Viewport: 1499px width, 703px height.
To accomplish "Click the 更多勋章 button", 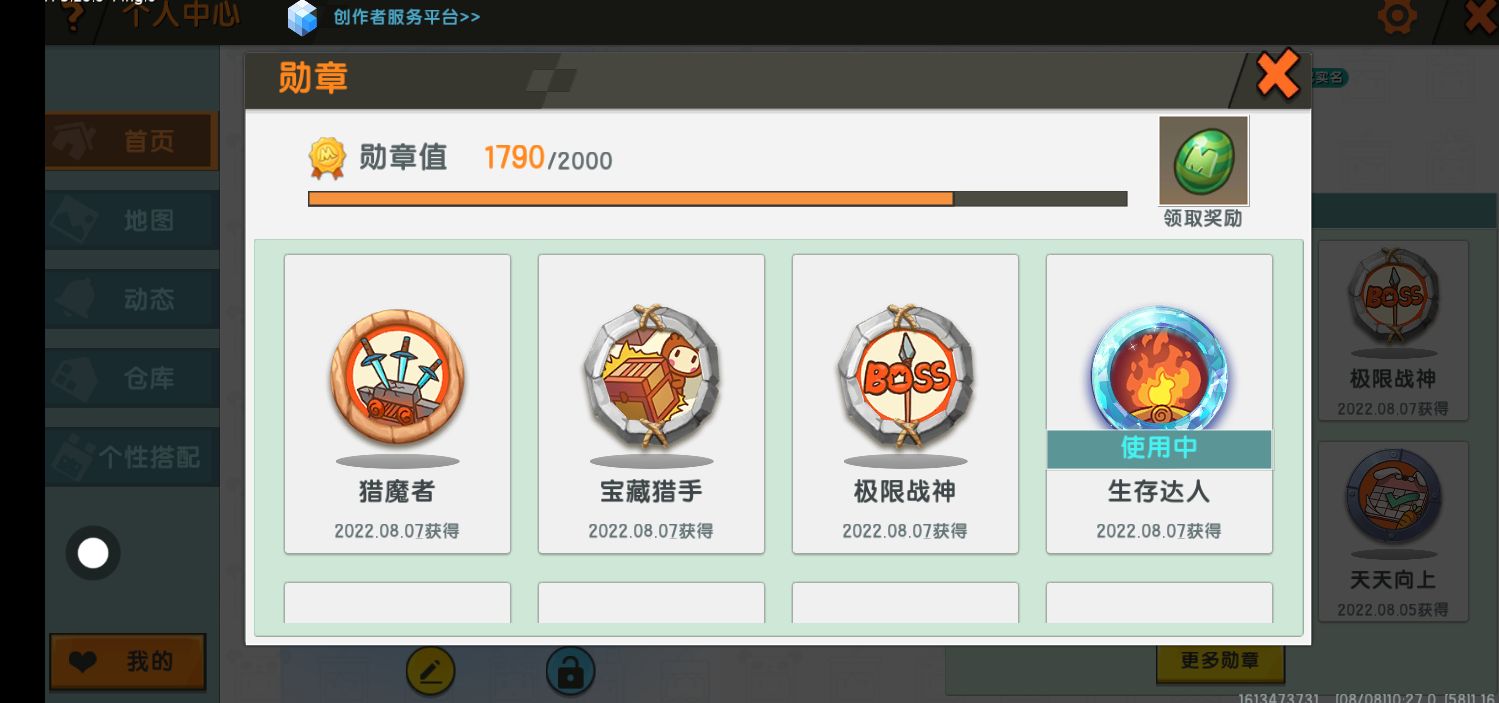I will [x=1220, y=662].
